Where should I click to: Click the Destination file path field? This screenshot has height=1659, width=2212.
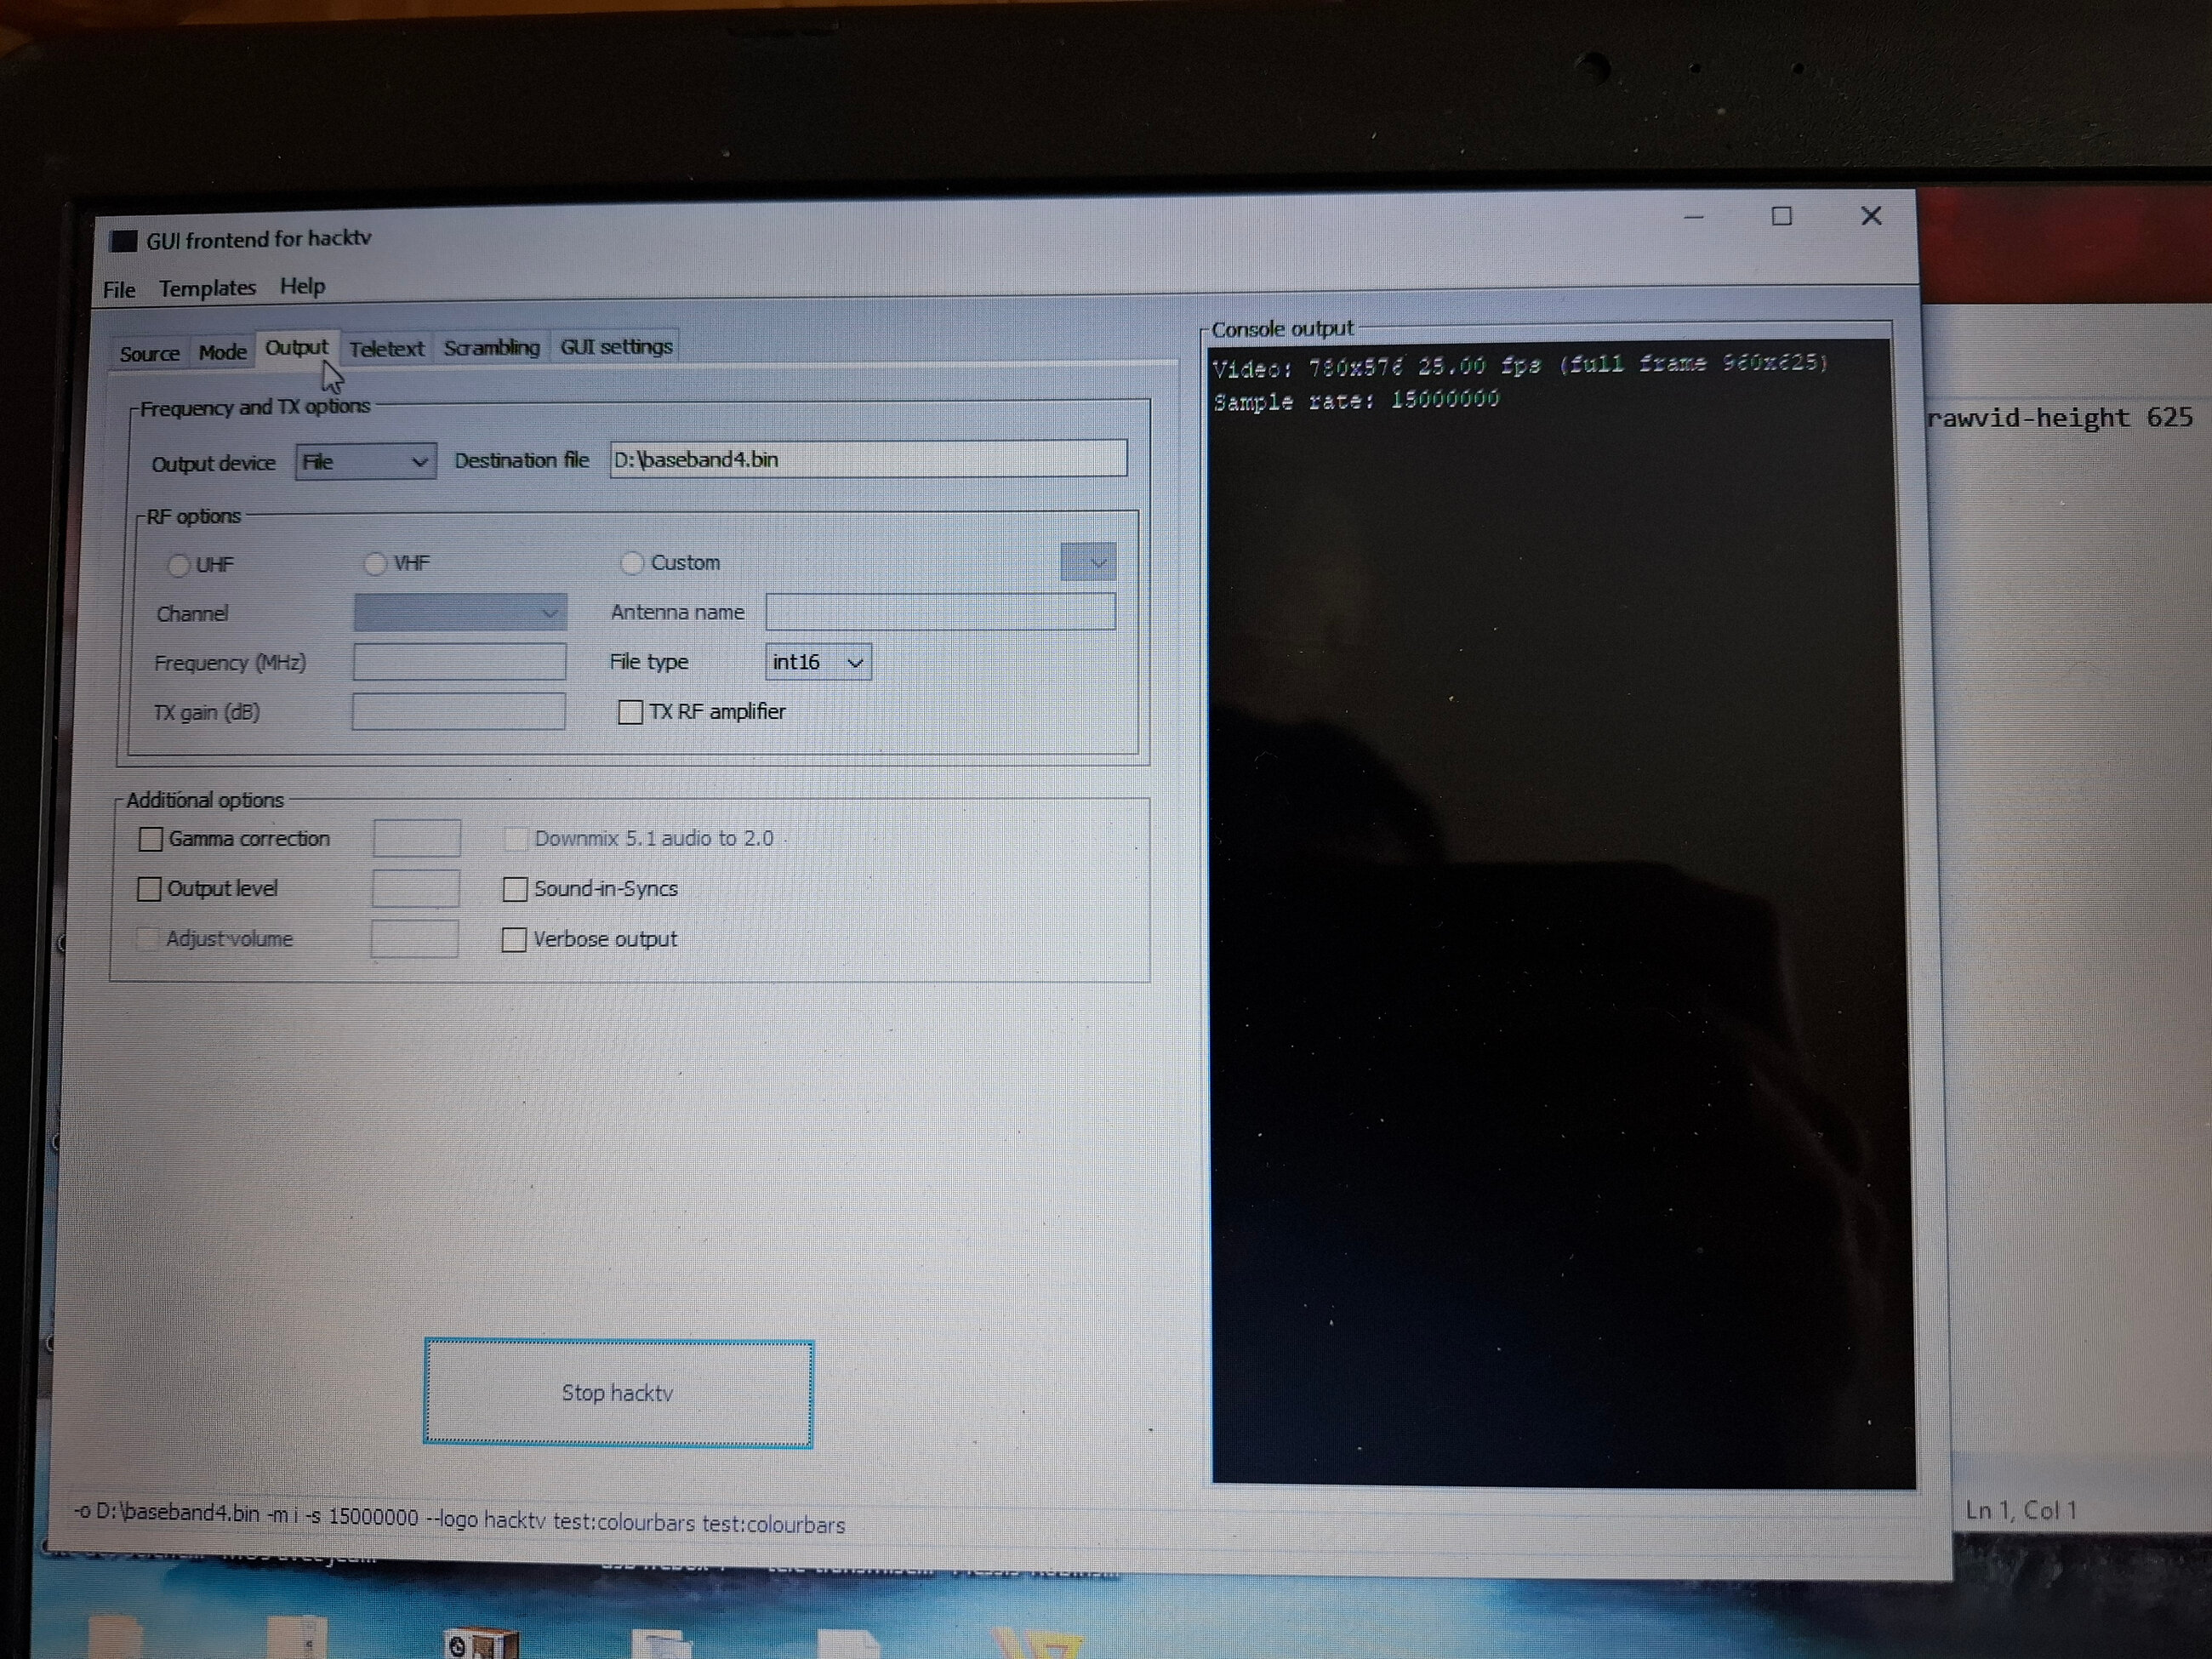click(868, 458)
